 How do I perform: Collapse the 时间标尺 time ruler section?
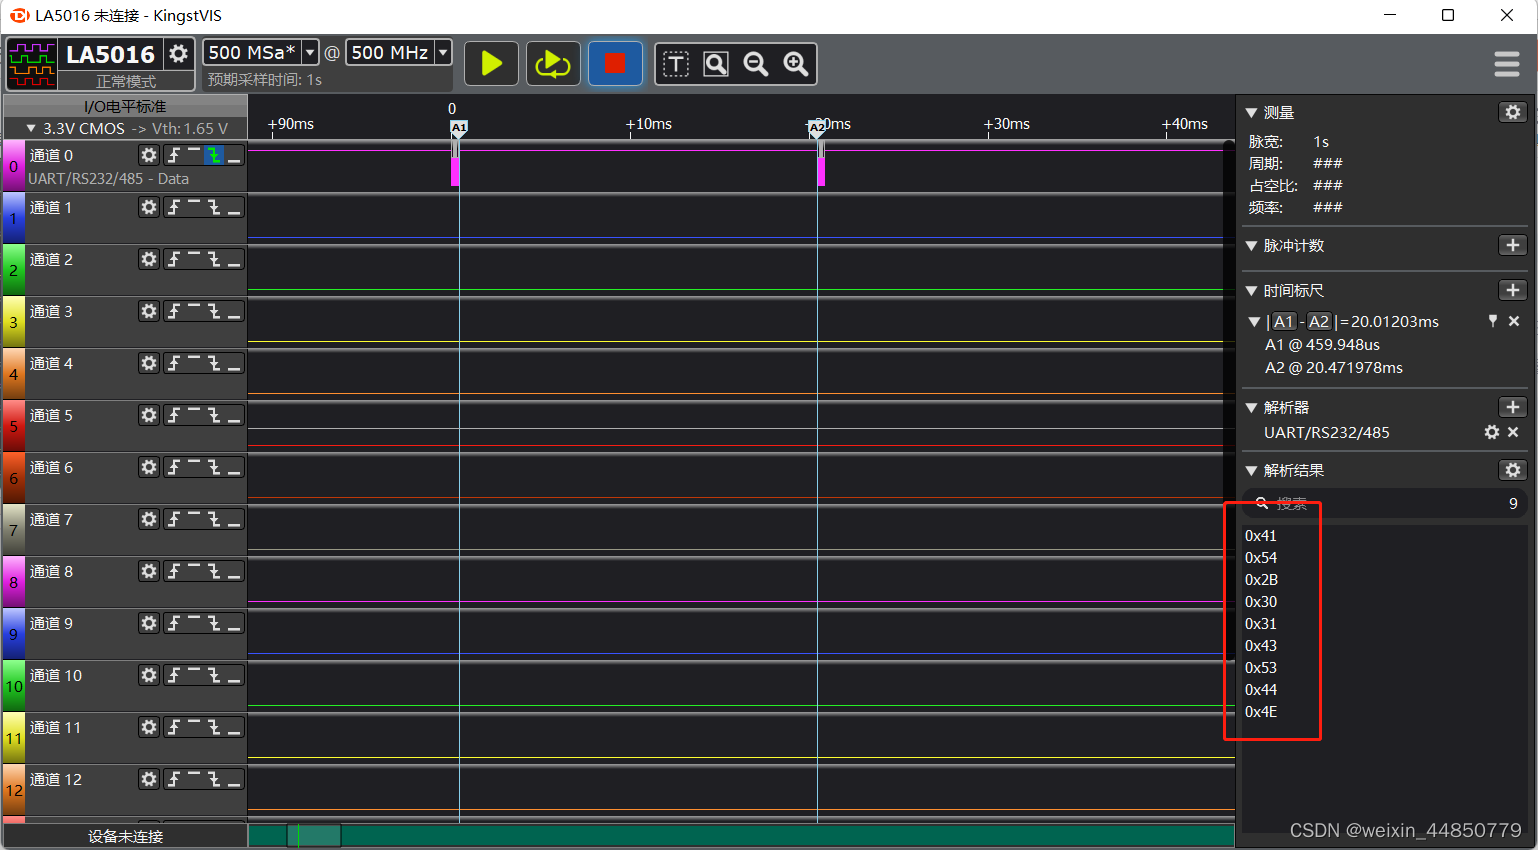point(1251,291)
